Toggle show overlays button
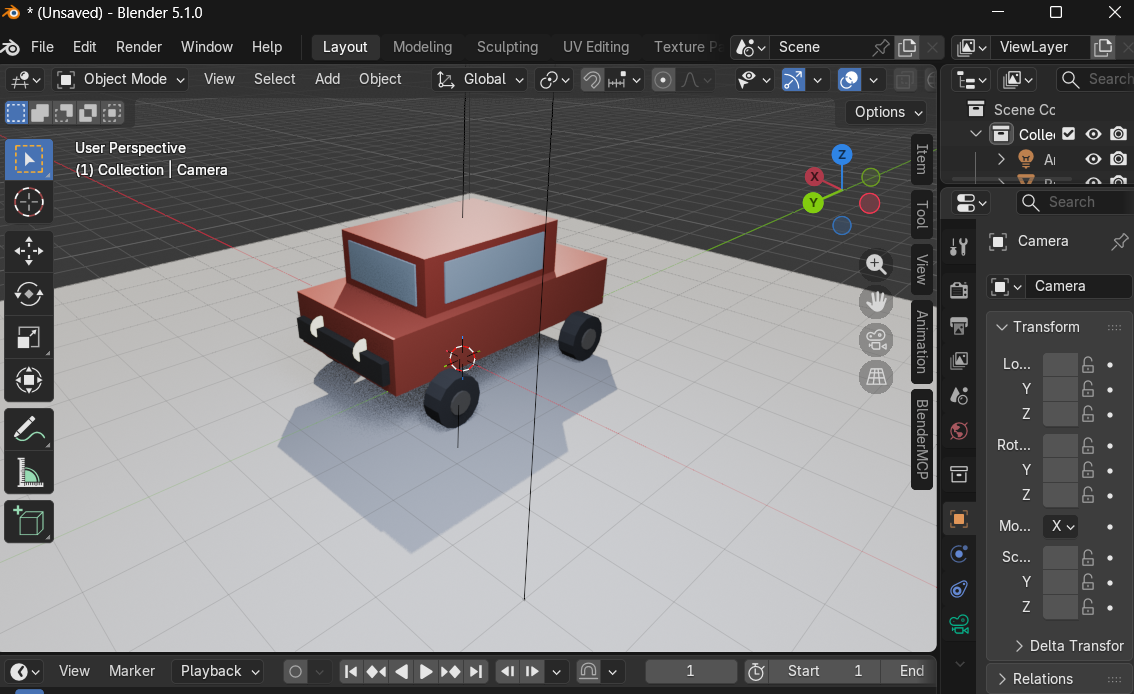 [x=849, y=80]
